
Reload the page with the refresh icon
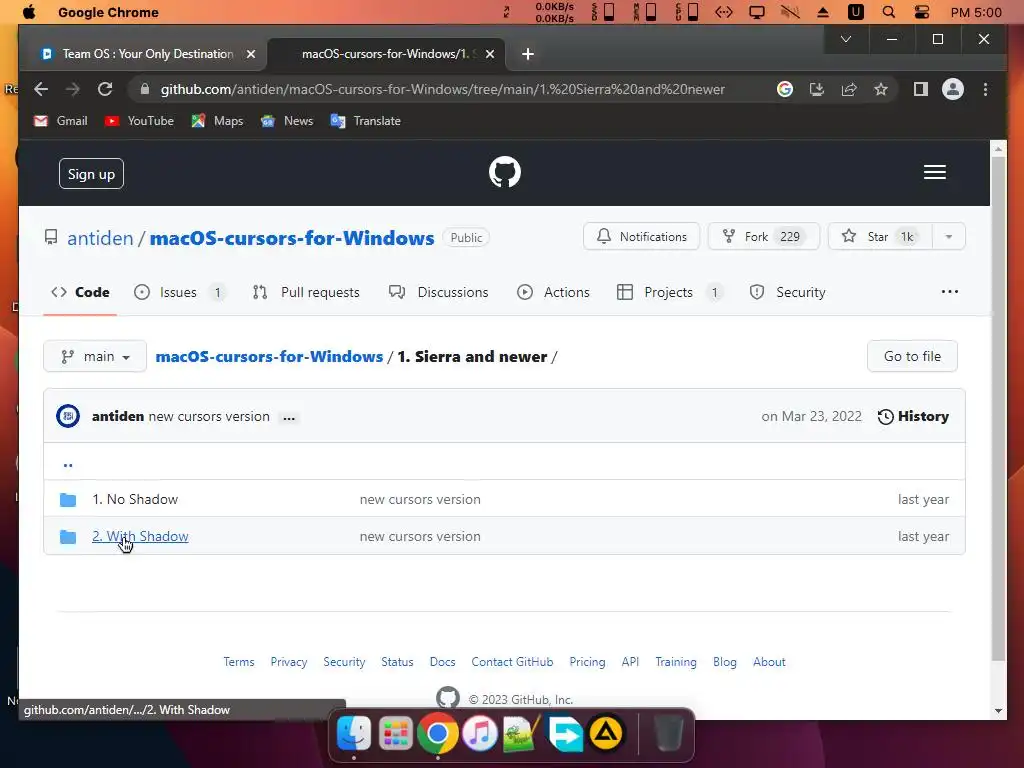pyautogui.click(x=105, y=89)
